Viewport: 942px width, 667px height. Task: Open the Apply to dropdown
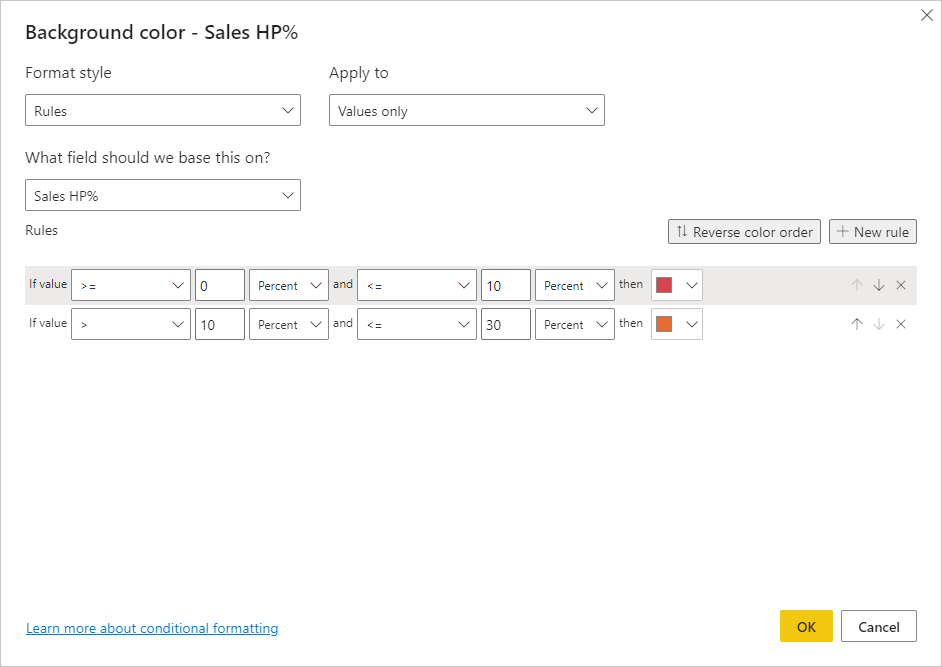[467, 110]
